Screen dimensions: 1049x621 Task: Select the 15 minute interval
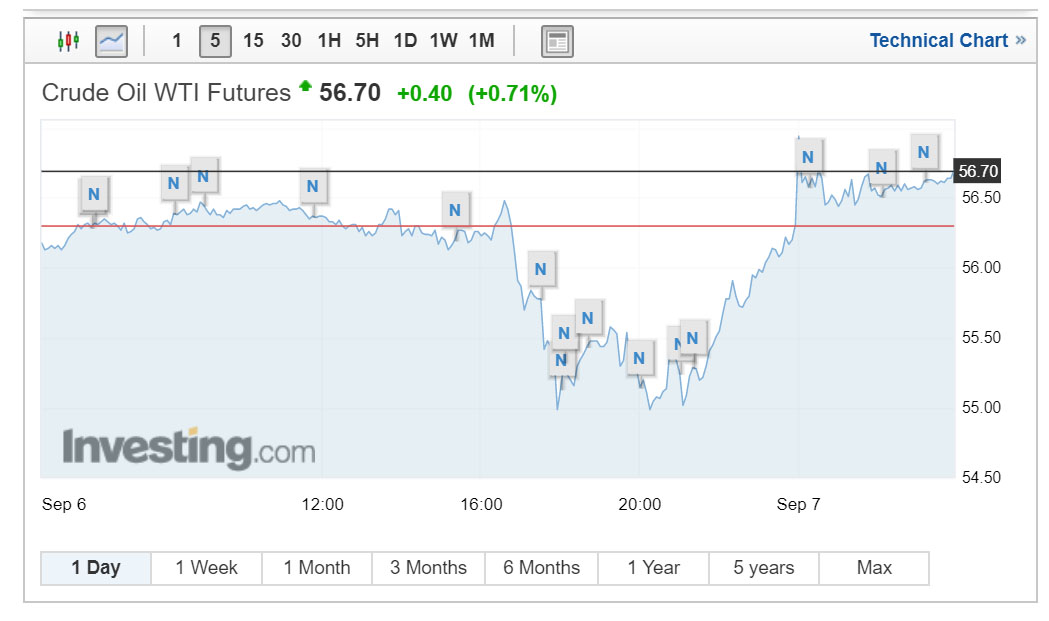[x=253, y=41]
